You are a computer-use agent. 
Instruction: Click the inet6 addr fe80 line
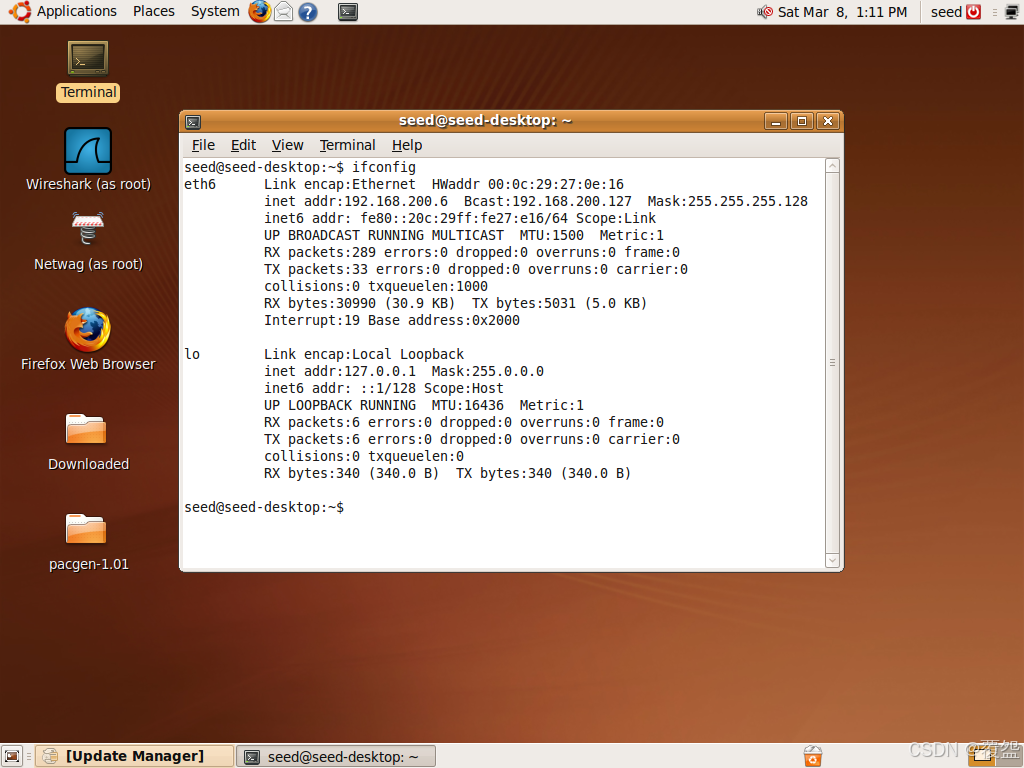pyautogui.click(x=460, y=218)
